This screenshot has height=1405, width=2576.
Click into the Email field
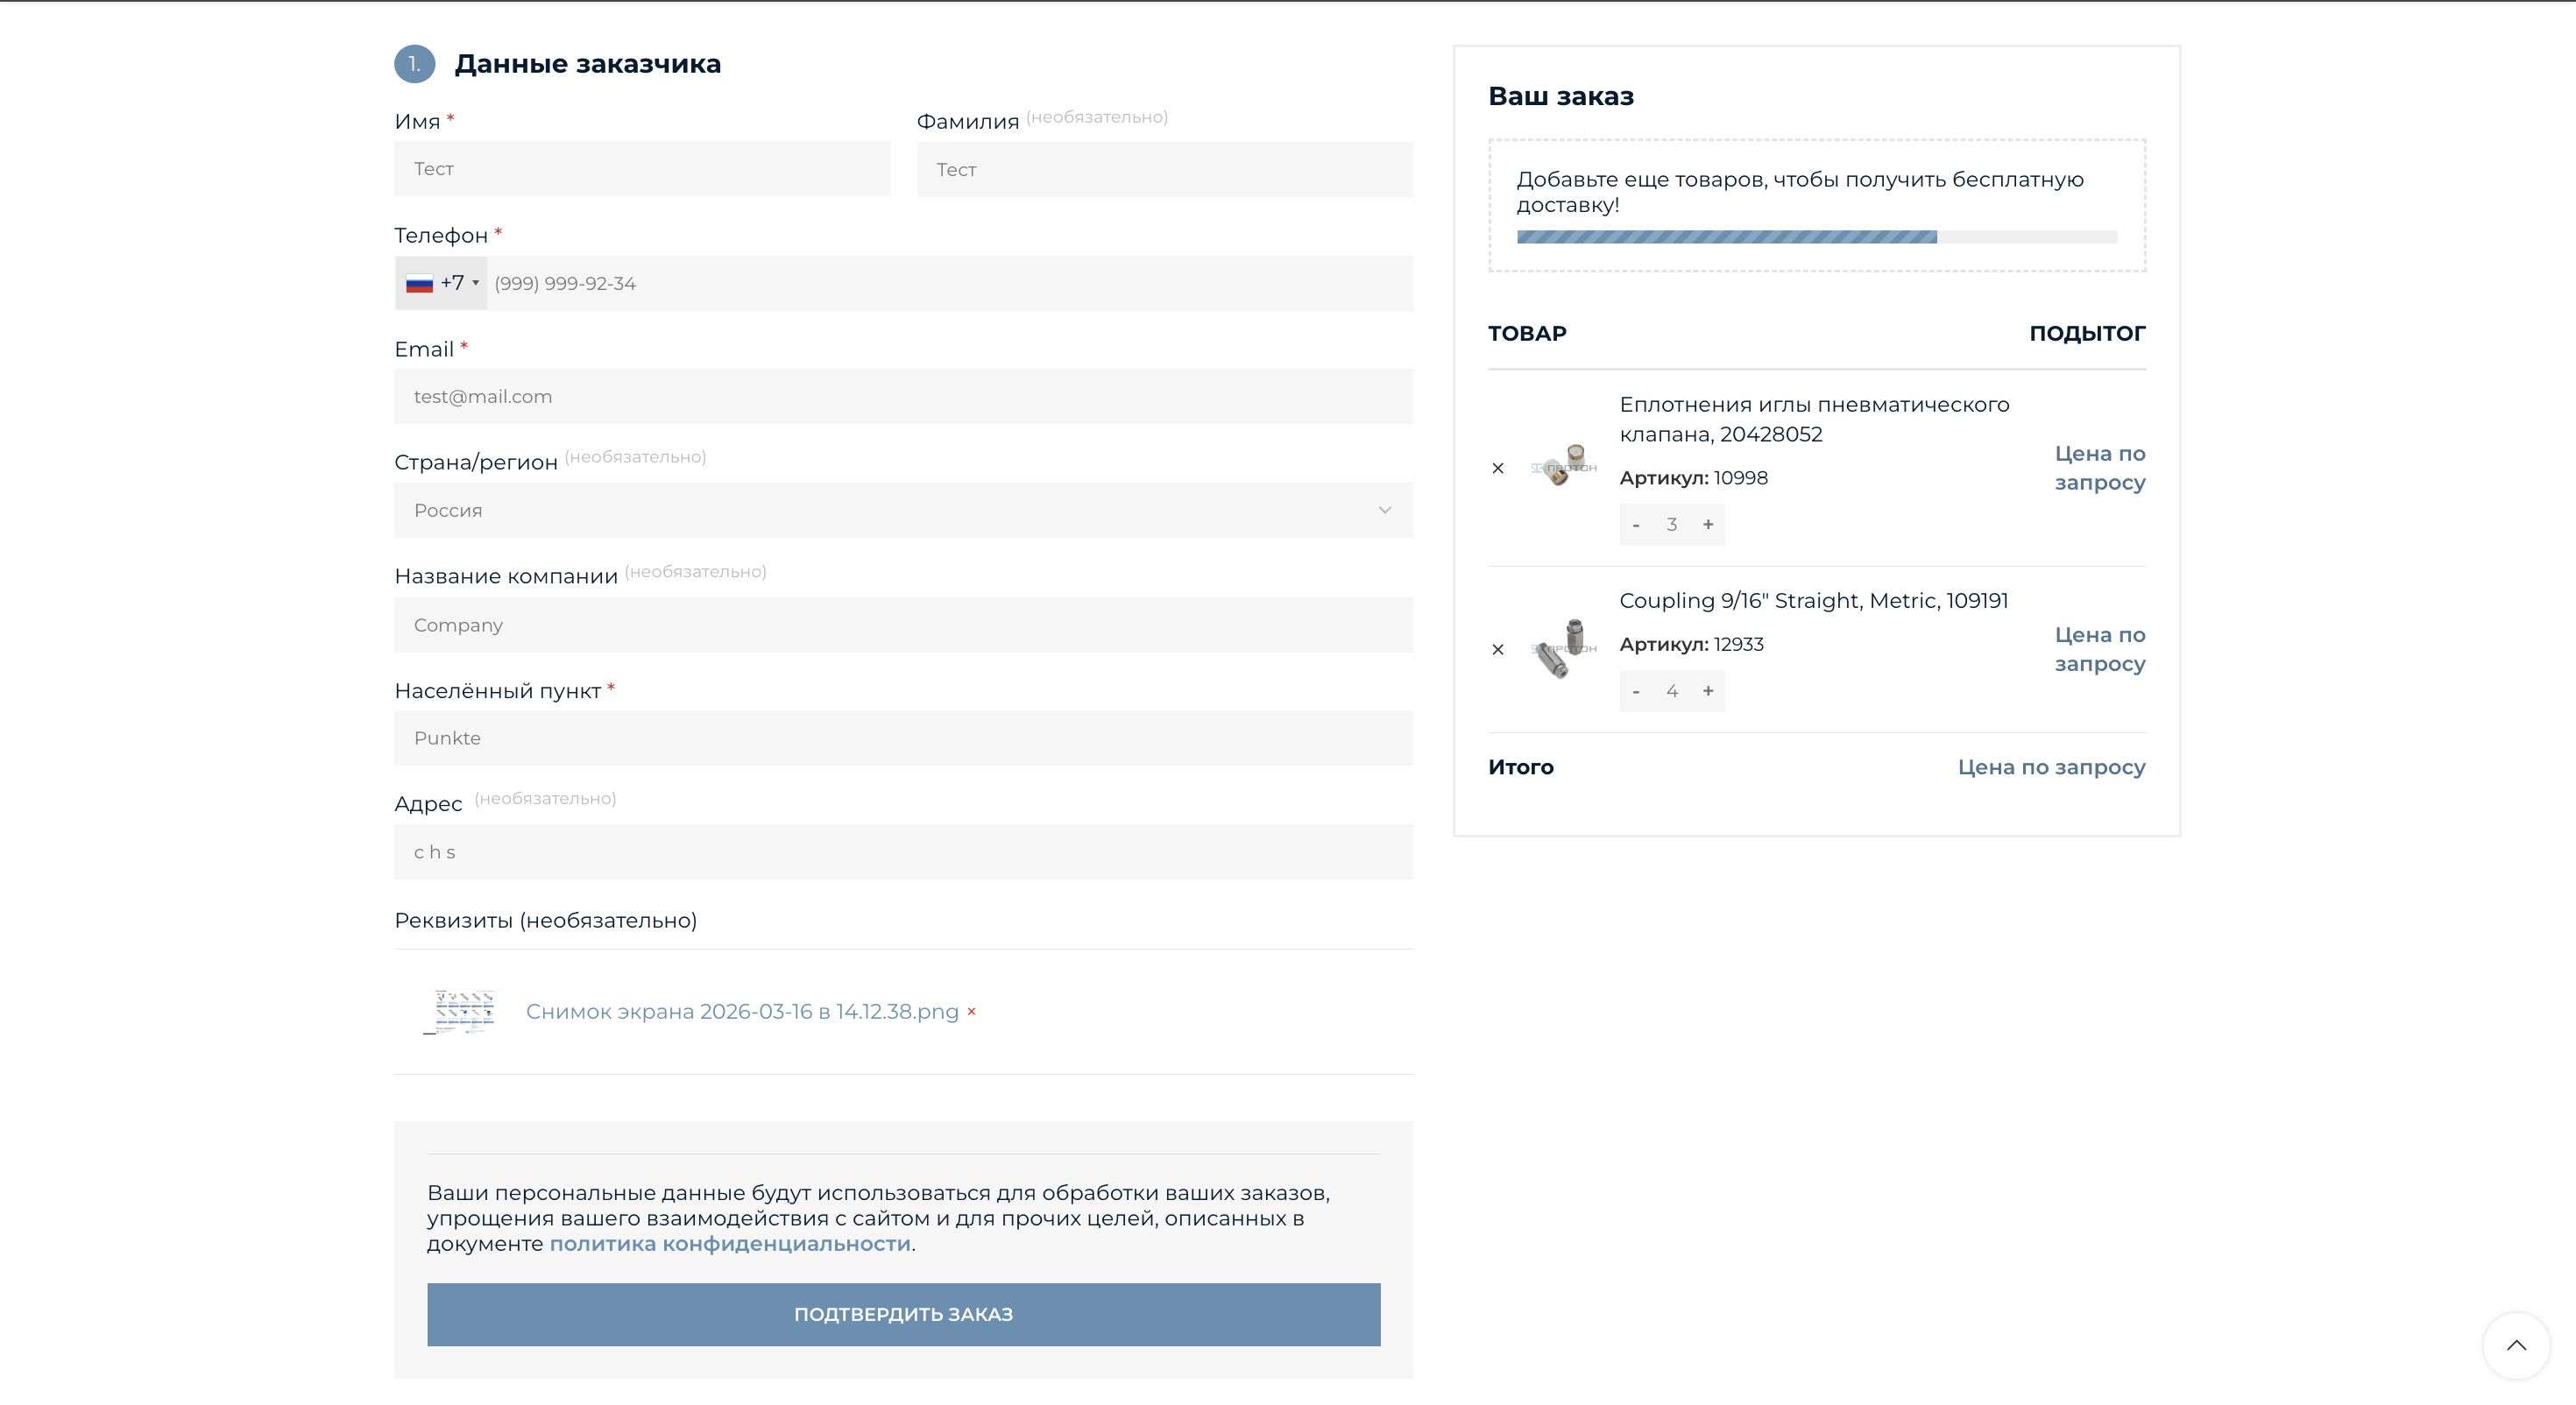coord(903,397)
